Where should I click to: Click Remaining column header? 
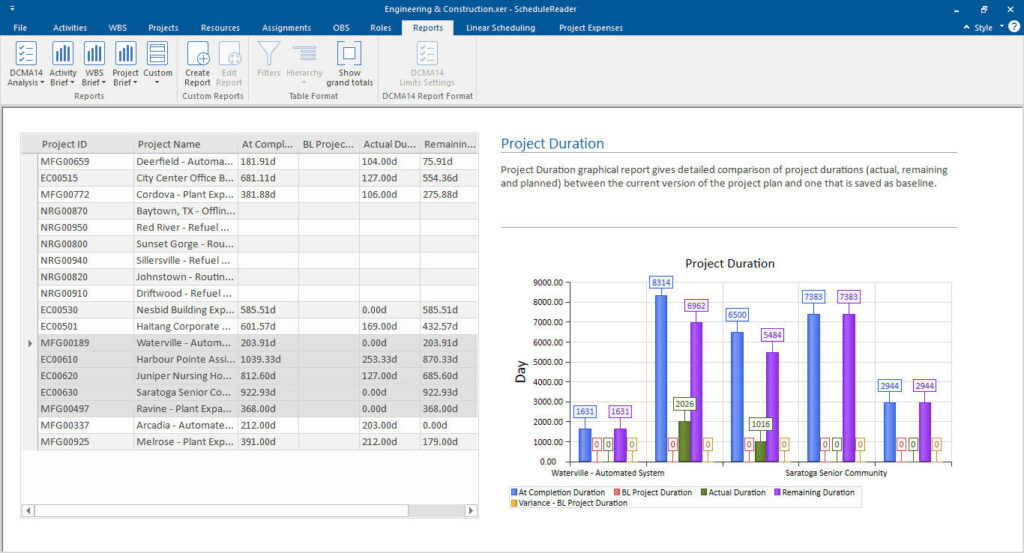[x=449, y=144]
